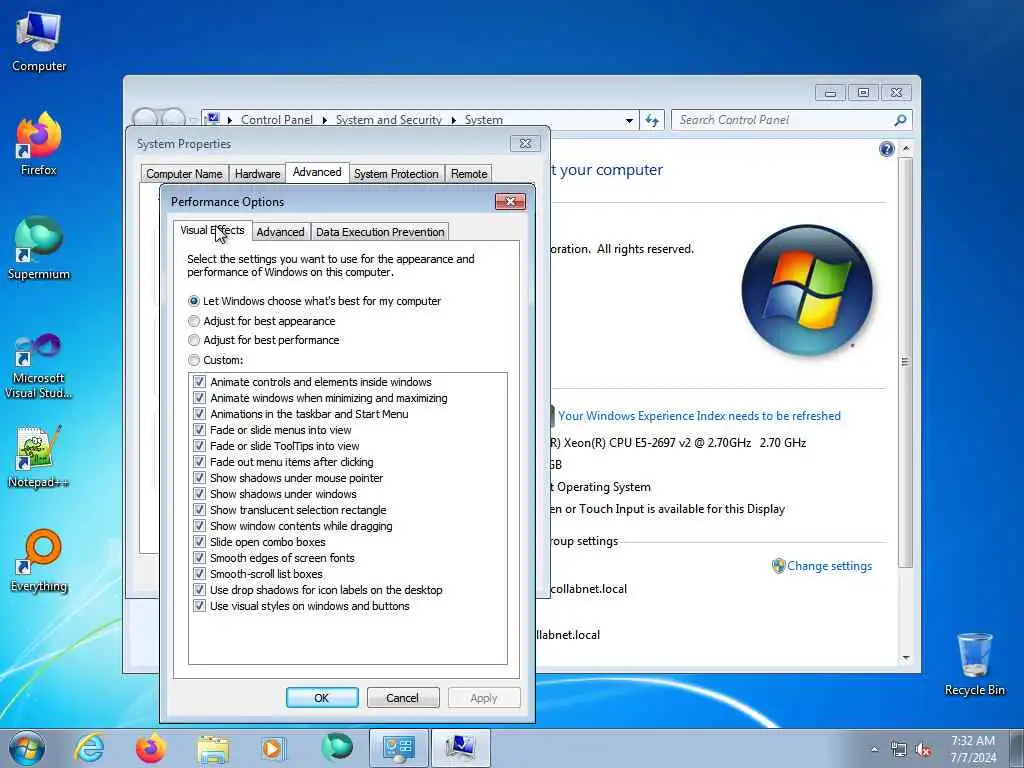The image size is (1024, 768).
Task: Click the search magnifier in Control Panel
Action: (900, 120)
